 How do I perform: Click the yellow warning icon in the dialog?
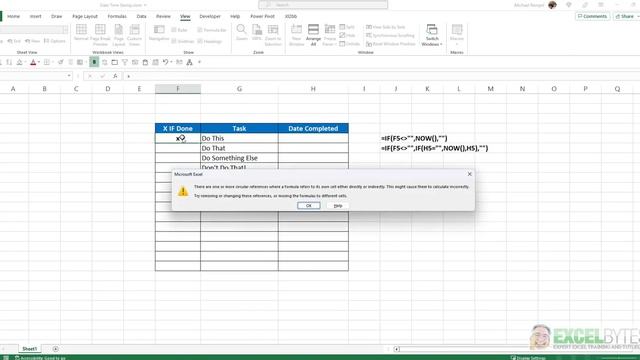183,191
